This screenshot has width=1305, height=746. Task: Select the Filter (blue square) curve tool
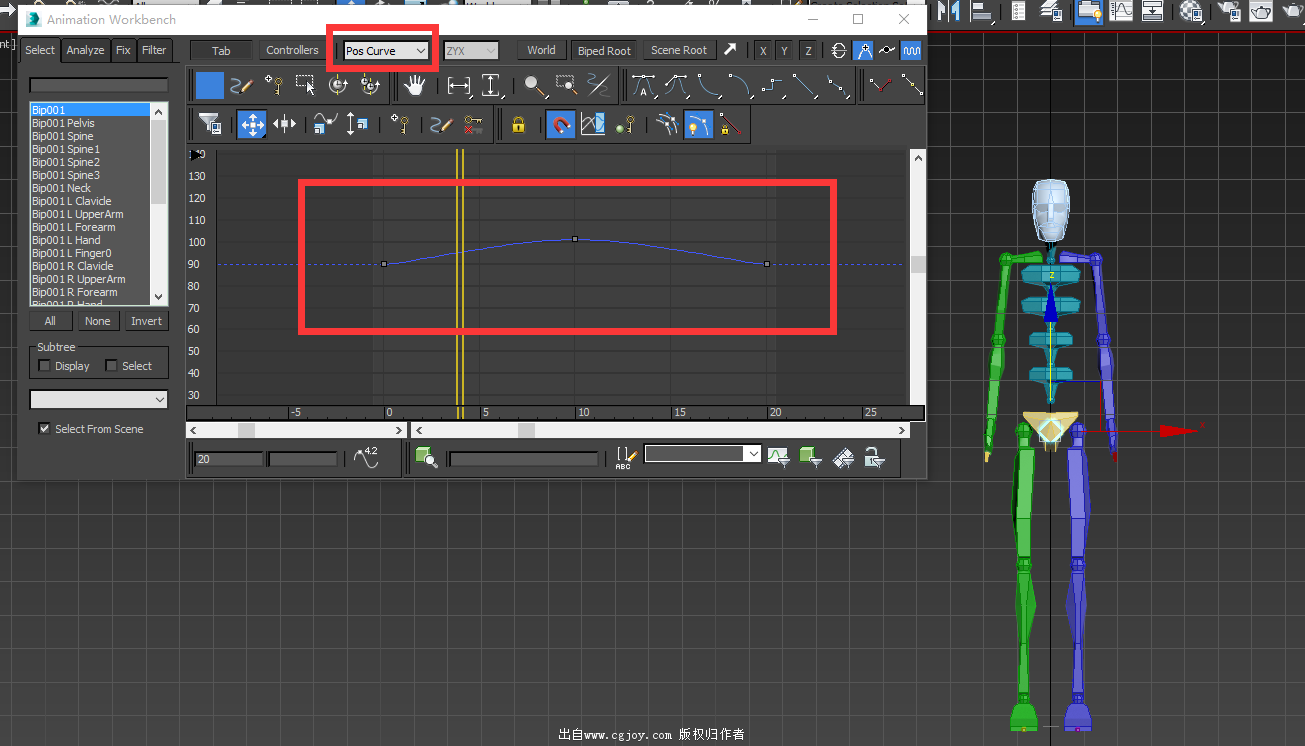tap(209, 86)
